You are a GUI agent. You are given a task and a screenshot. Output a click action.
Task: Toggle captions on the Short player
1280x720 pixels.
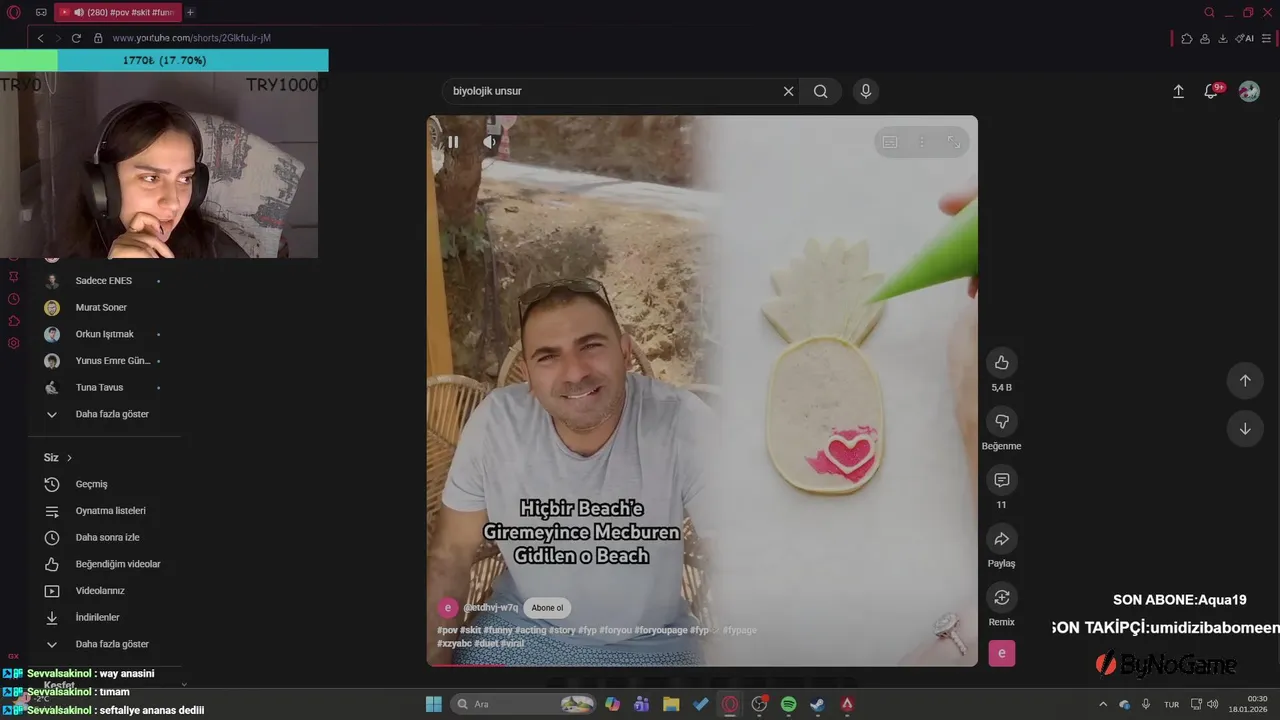click(x=890, y=142)
